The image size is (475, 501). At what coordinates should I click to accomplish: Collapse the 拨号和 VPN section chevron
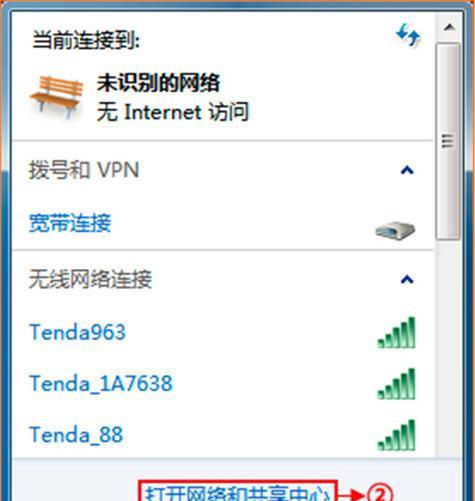click(x=407, y=170)
